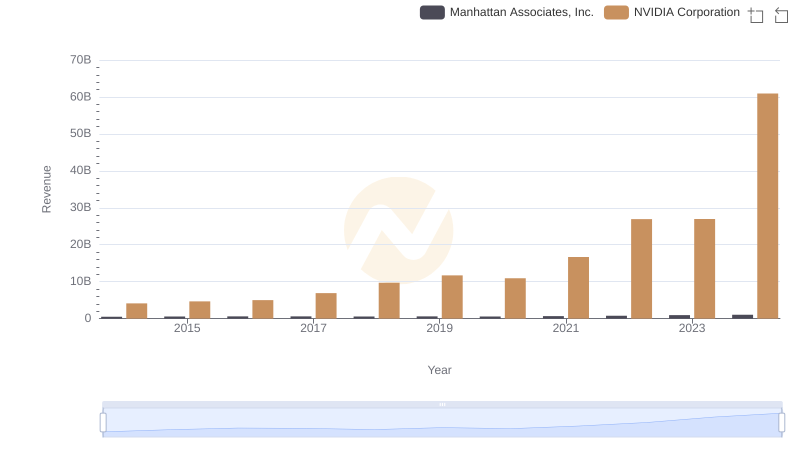Click the Manhattan Associates bar for 2023
Screen dimensions: 800x461
[x=679, y=317]
